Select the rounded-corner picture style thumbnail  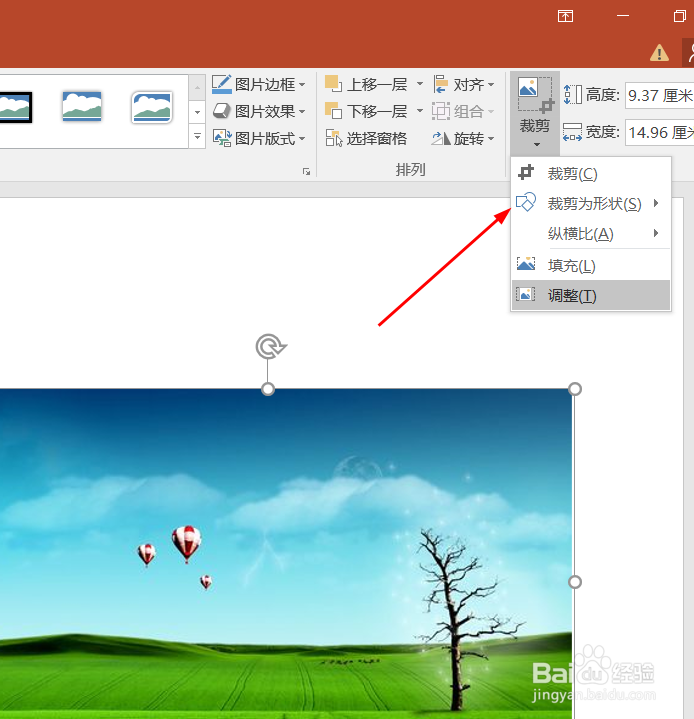tap(152, 107)
